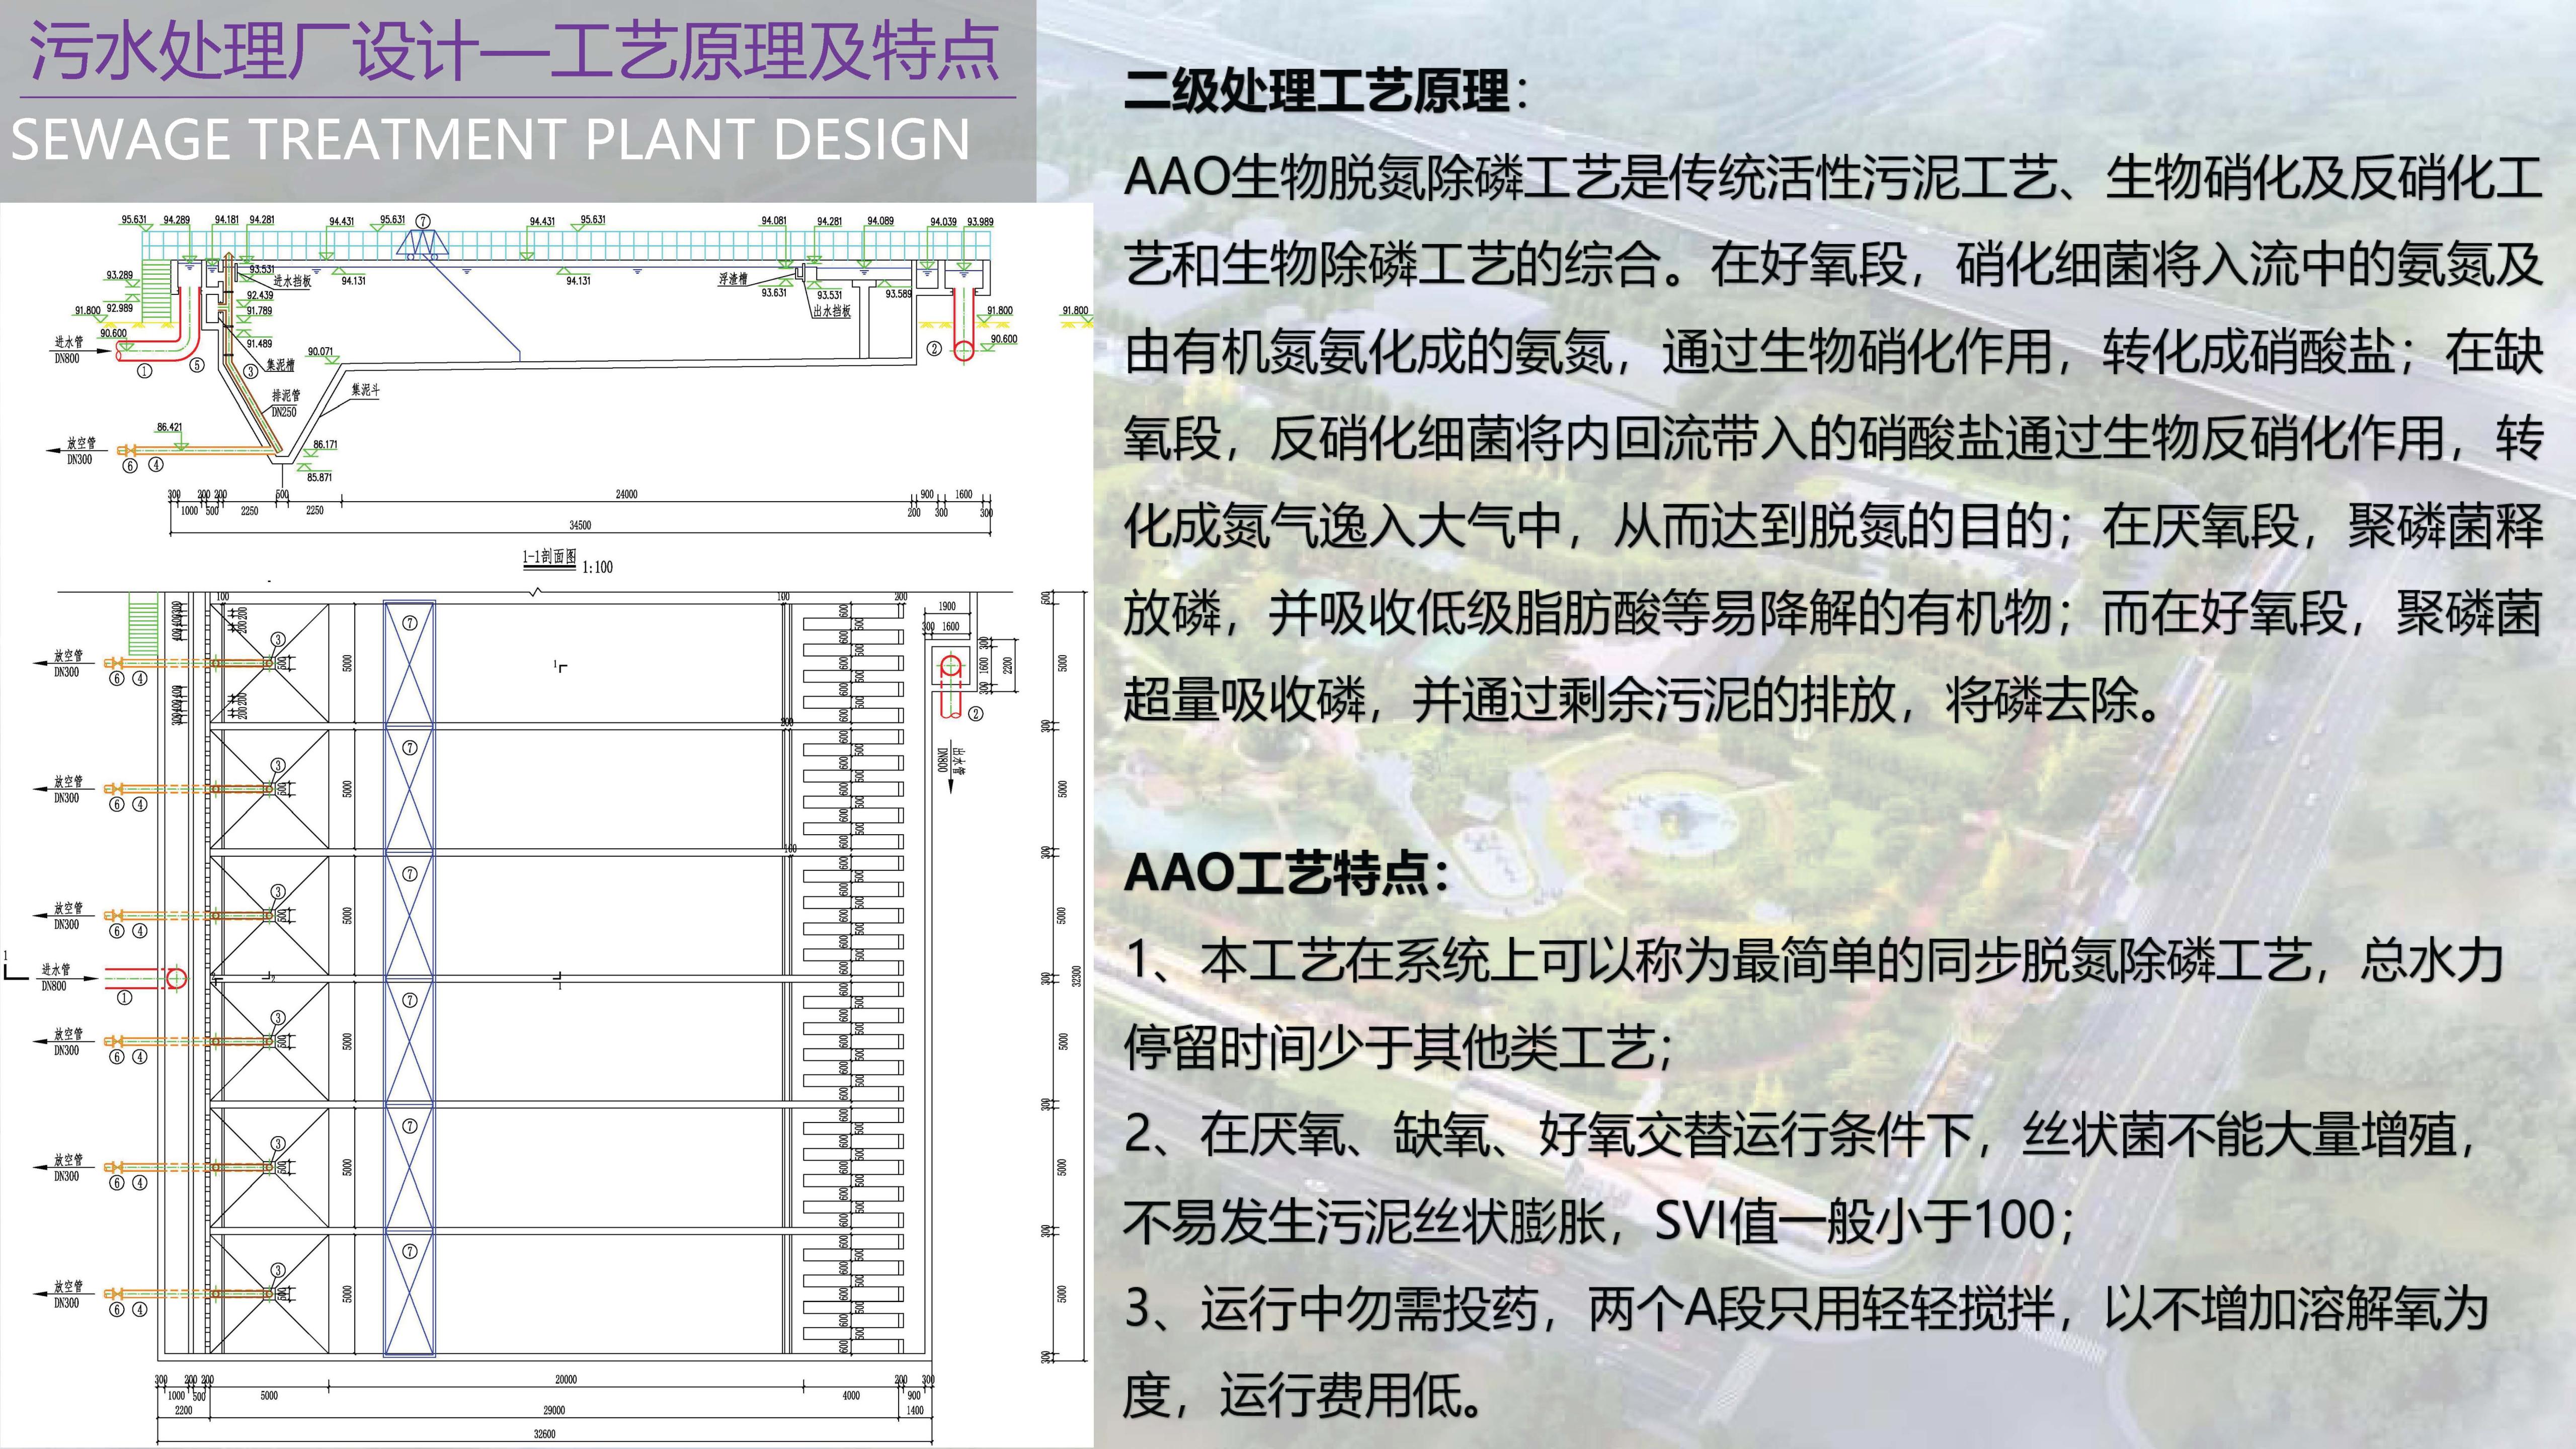Click the '24000' dimension in section drawing
The image size is (2576, 1449).
[626, 494]
